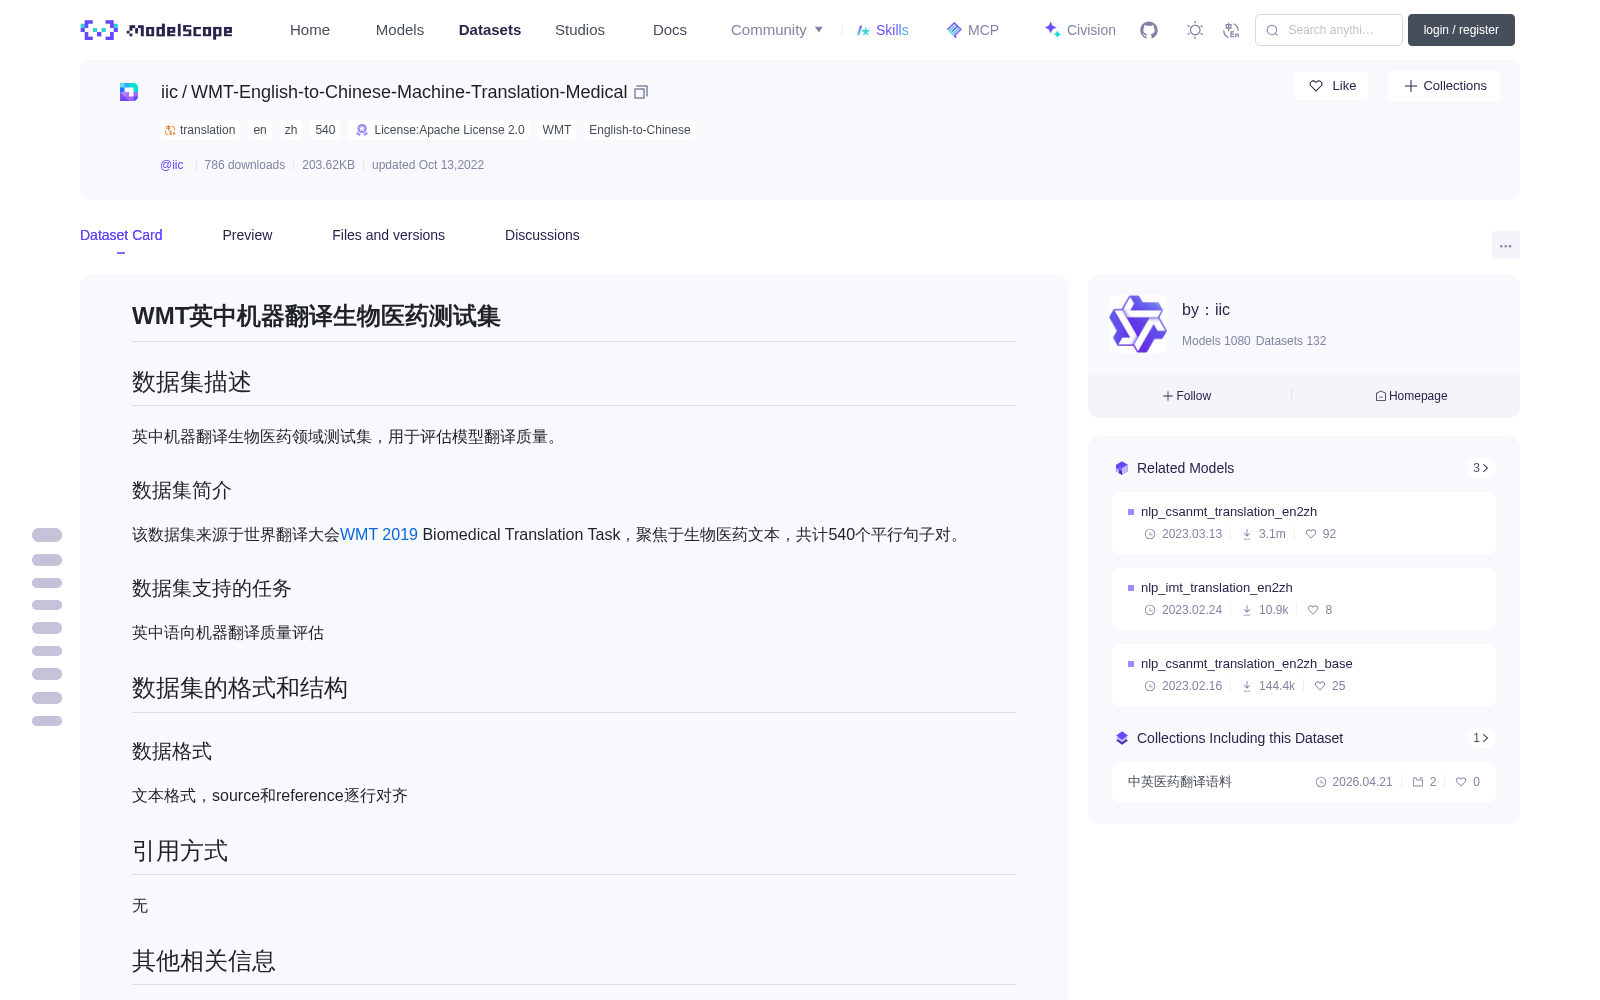1600x1000 pixels.
Task: Open nlp_imt_translation_en2zh model link
Action: pos(1217,588)
